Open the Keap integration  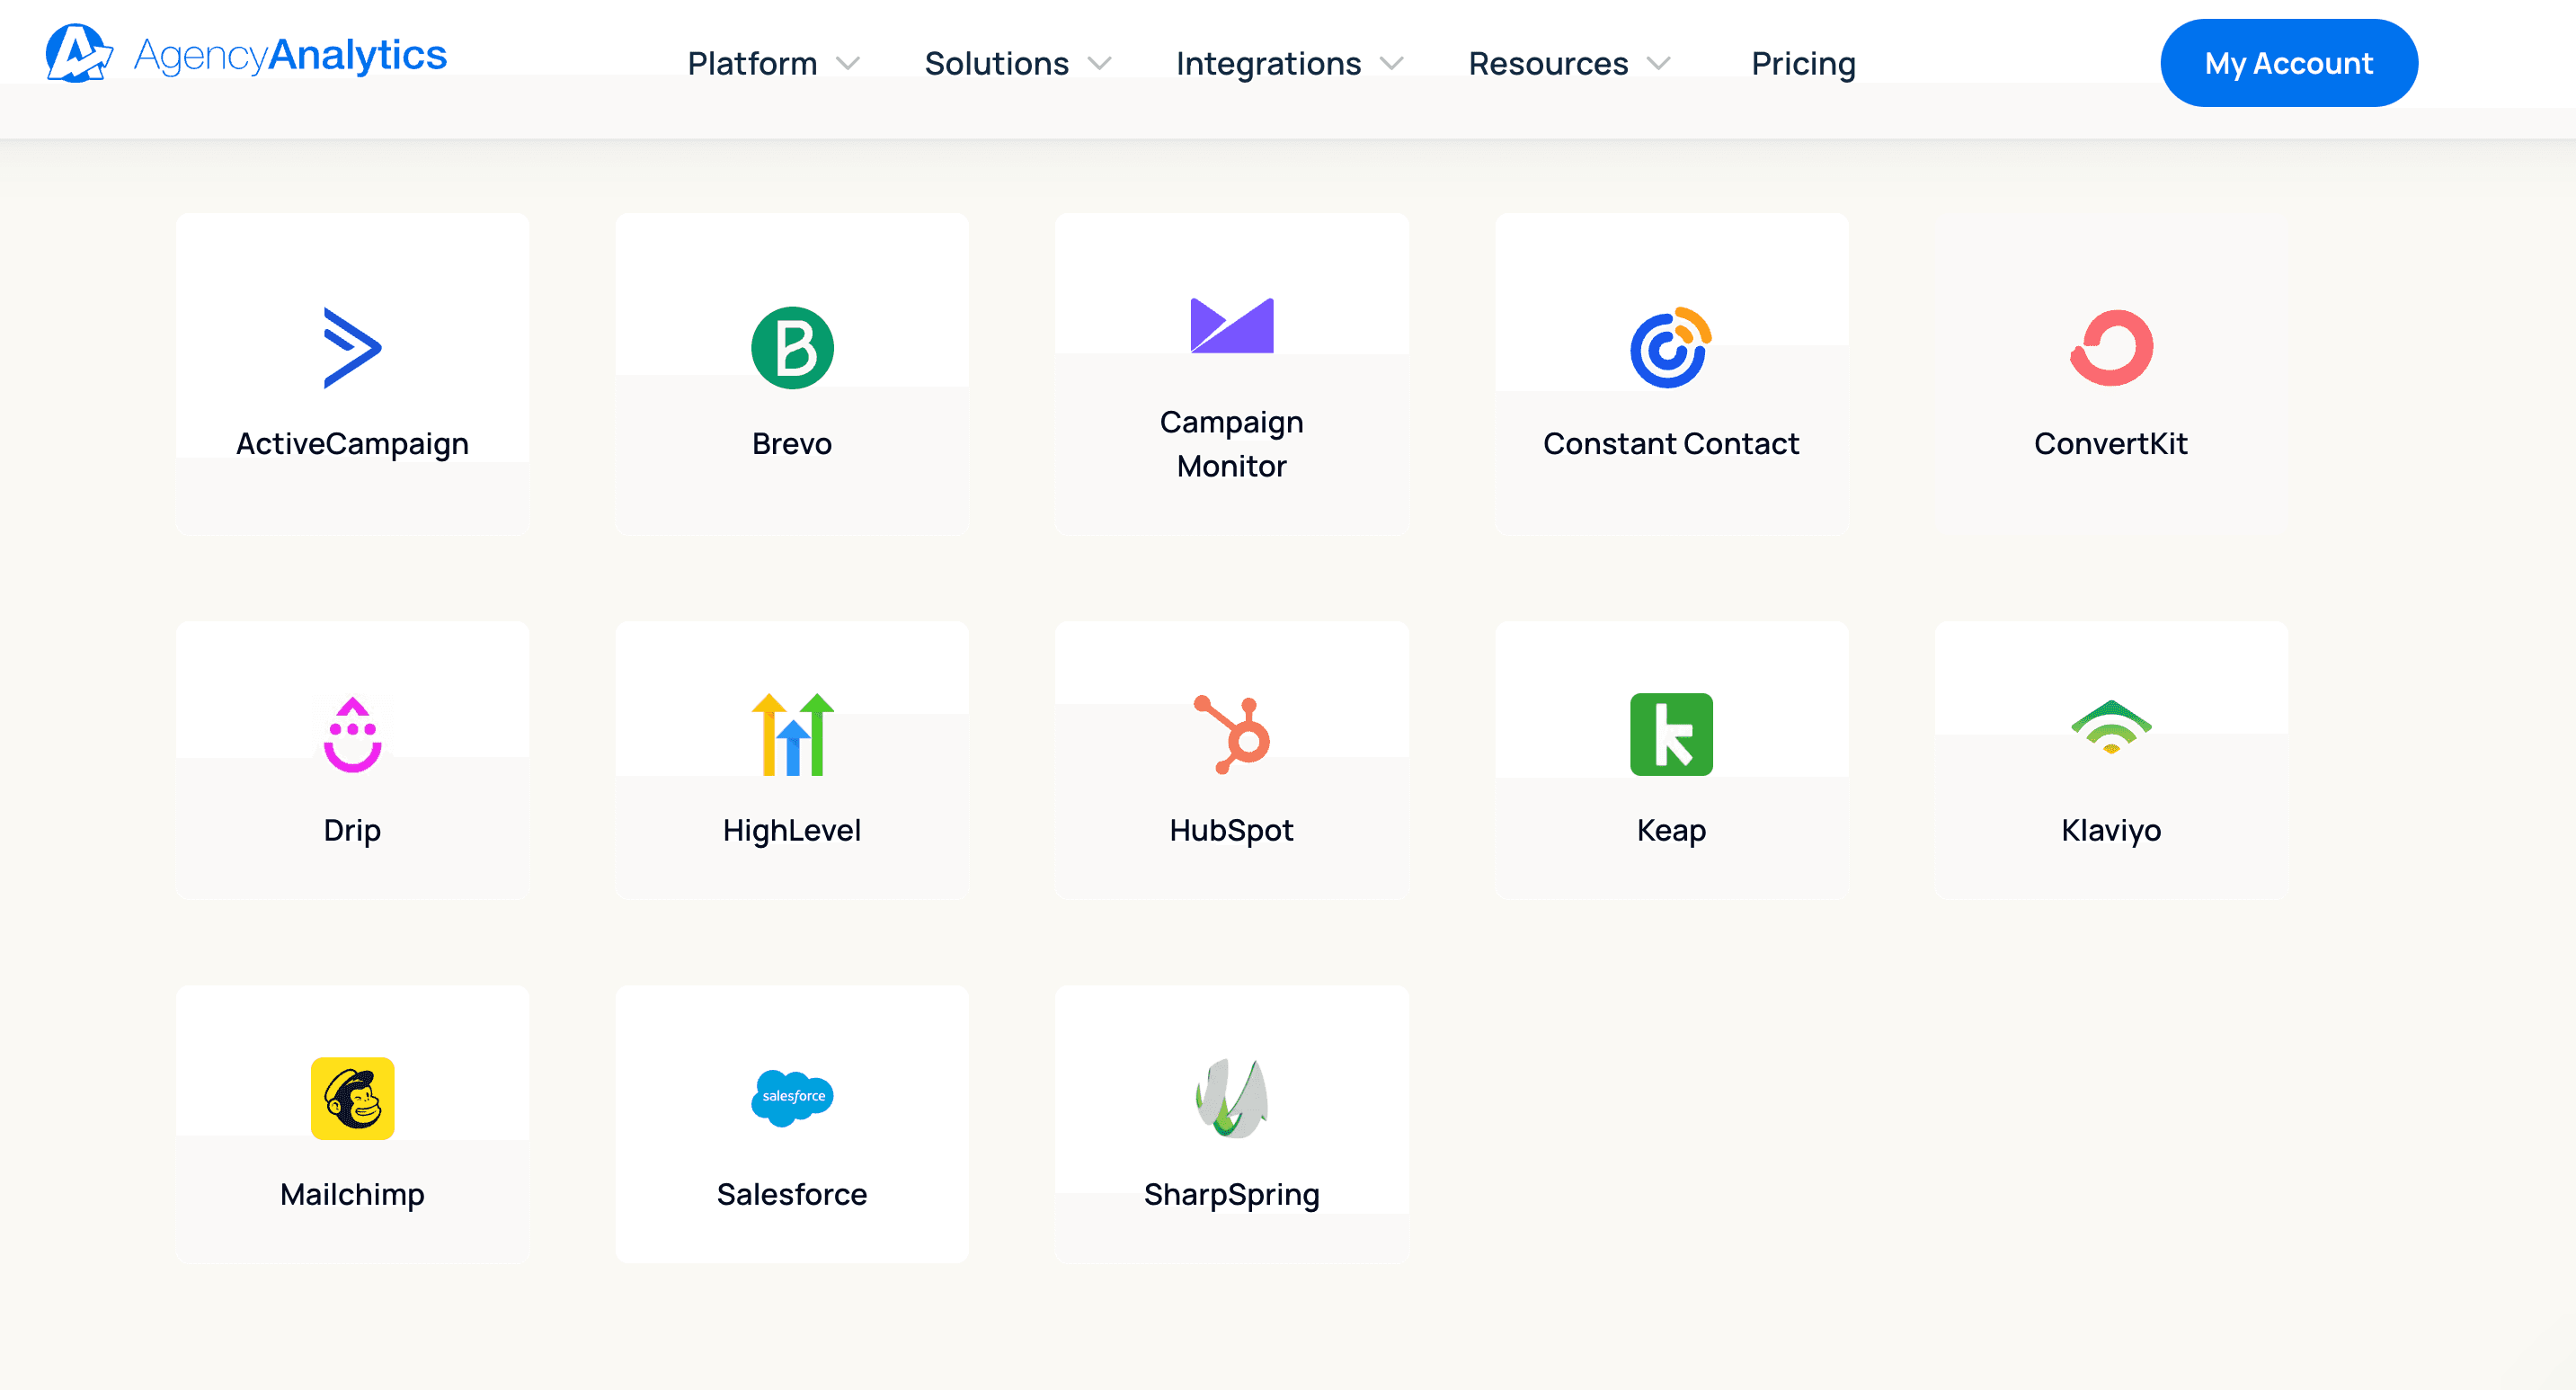tap(1671, 733)
